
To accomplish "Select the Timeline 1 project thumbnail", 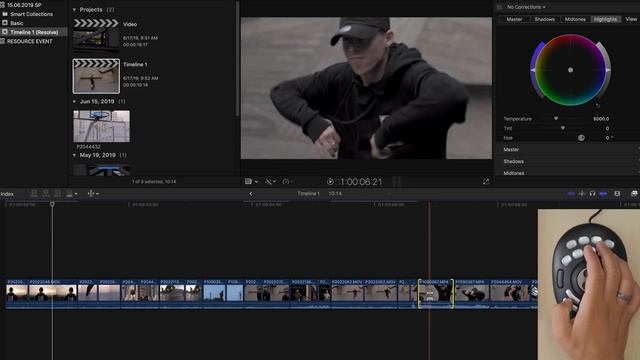I will point(96,76).
